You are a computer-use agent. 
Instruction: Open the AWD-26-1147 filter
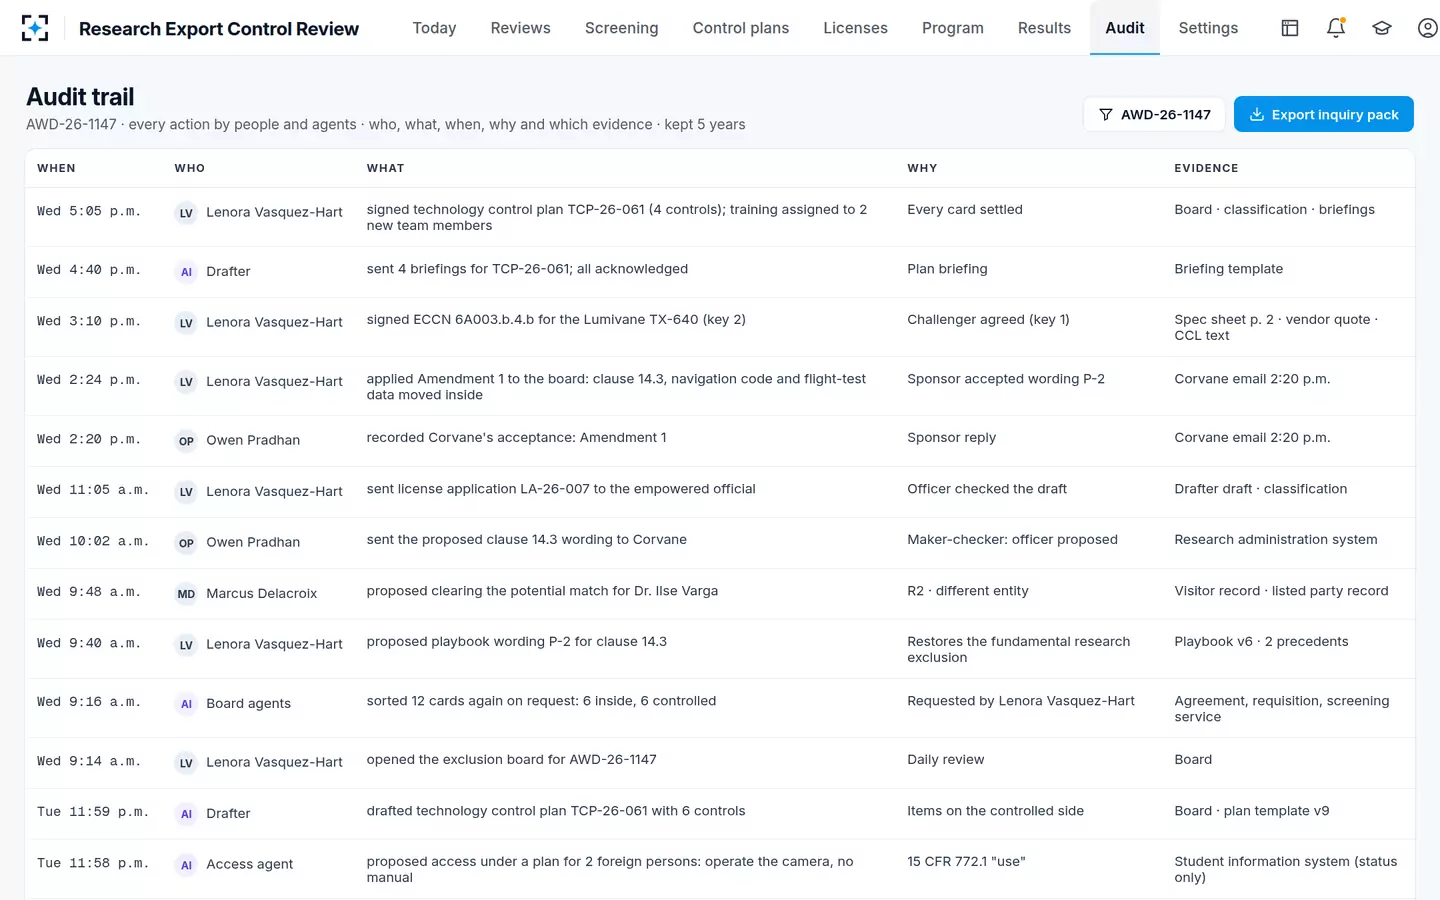pyautogui.click(x=1155, y=114)
